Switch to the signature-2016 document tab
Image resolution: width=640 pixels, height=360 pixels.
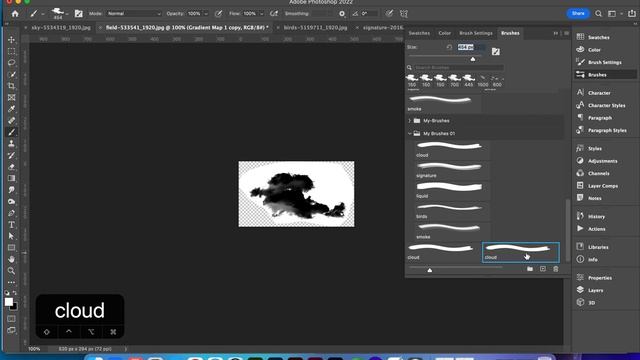383,28
